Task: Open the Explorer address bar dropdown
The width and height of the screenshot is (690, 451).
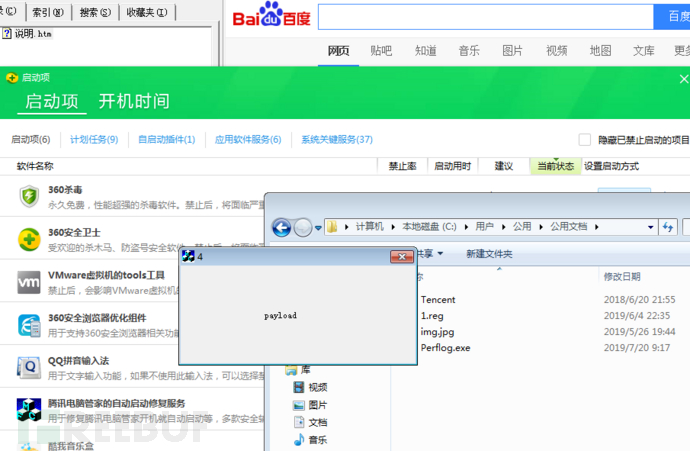Action: click(650, 227)
